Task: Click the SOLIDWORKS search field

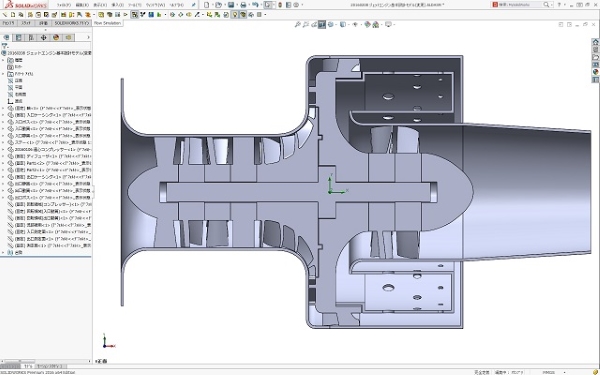Action: [520, 5]
